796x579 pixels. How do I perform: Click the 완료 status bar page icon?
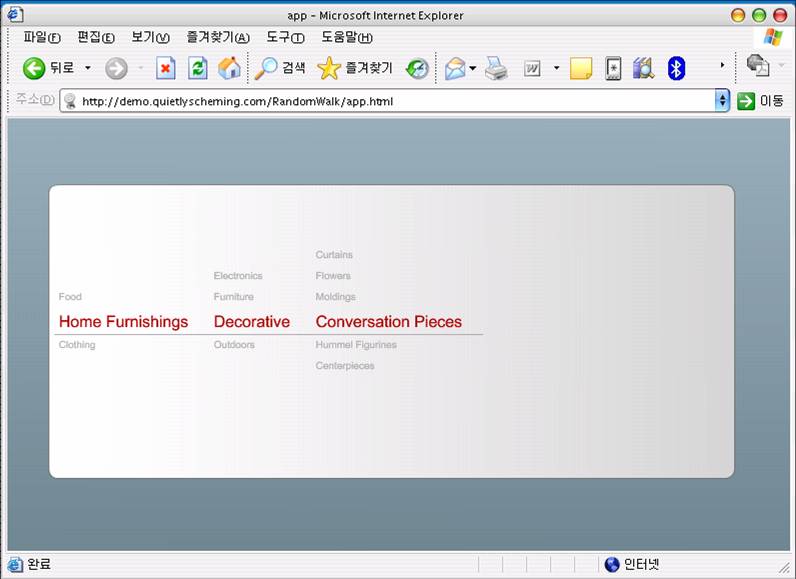tap(15, 564)
